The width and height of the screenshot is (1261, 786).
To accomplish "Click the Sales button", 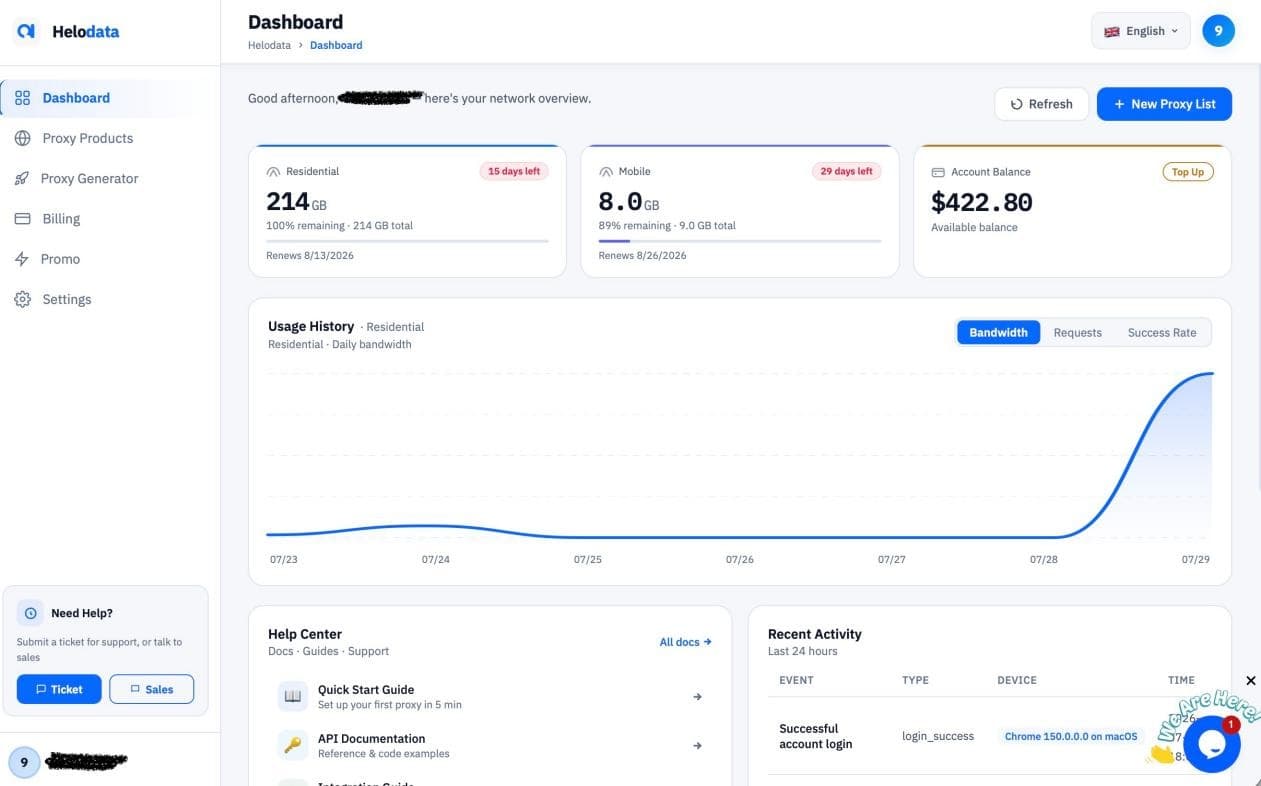I will pyautogui.click(x=152, y=689).
